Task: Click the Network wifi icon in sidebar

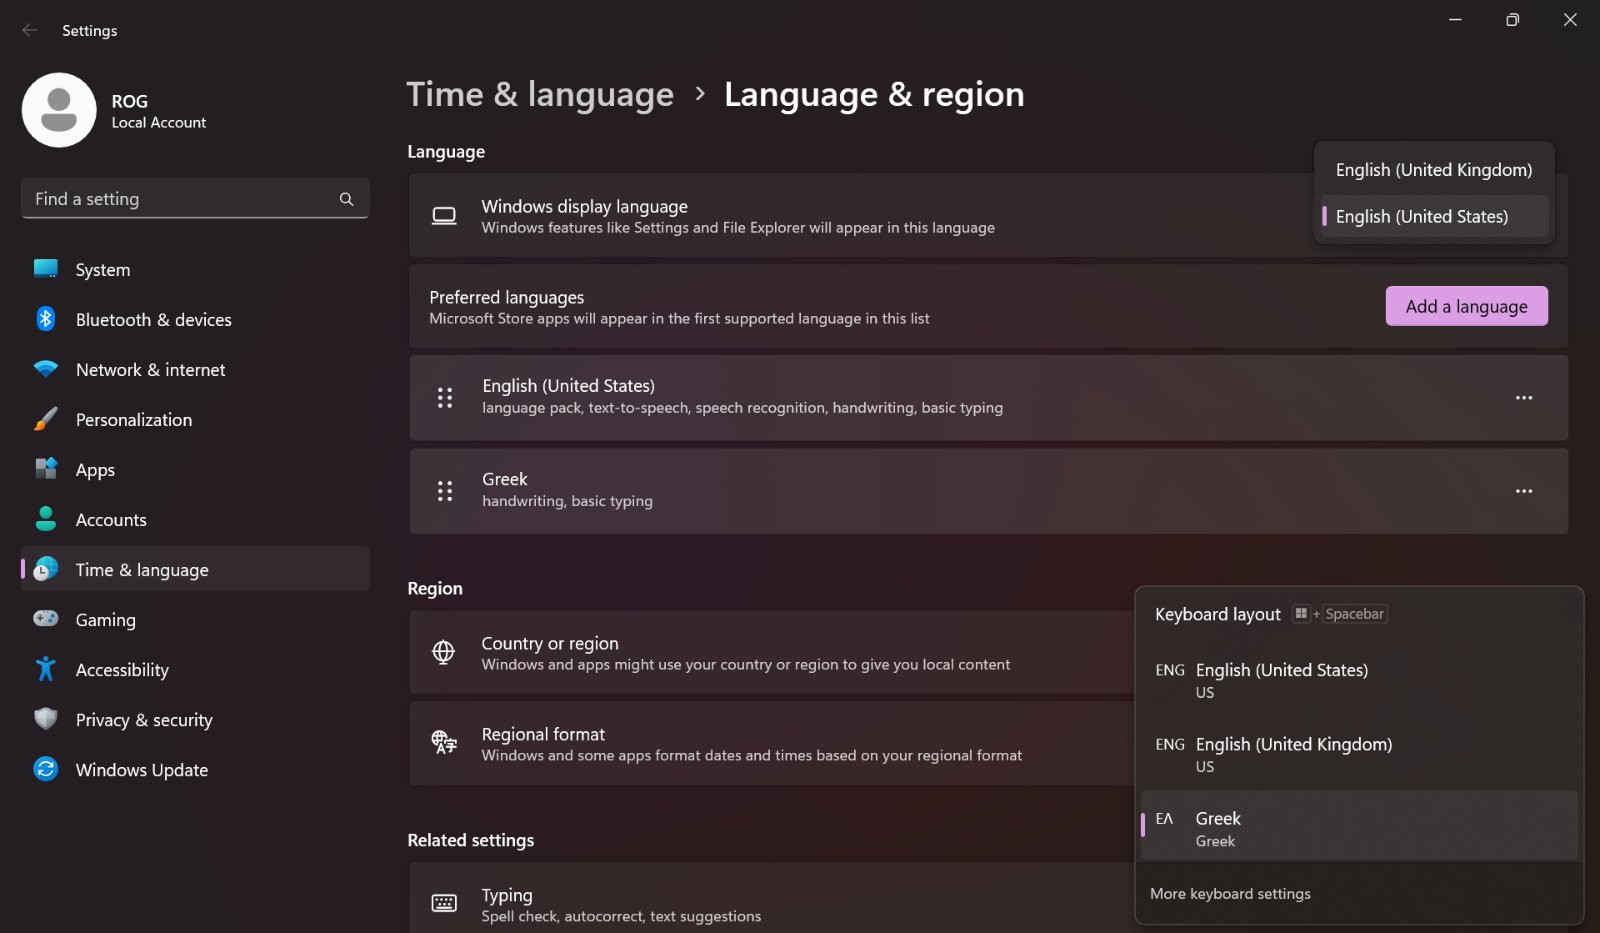Action: (x=46, y=369)
